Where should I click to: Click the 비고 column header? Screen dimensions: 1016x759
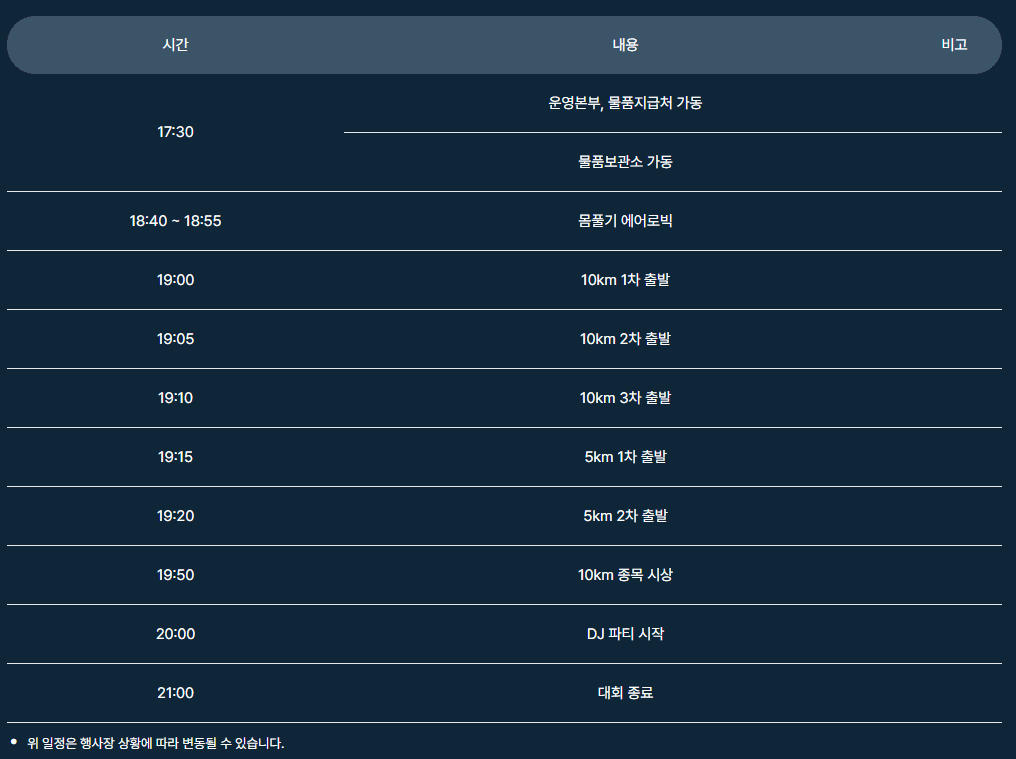954,45
